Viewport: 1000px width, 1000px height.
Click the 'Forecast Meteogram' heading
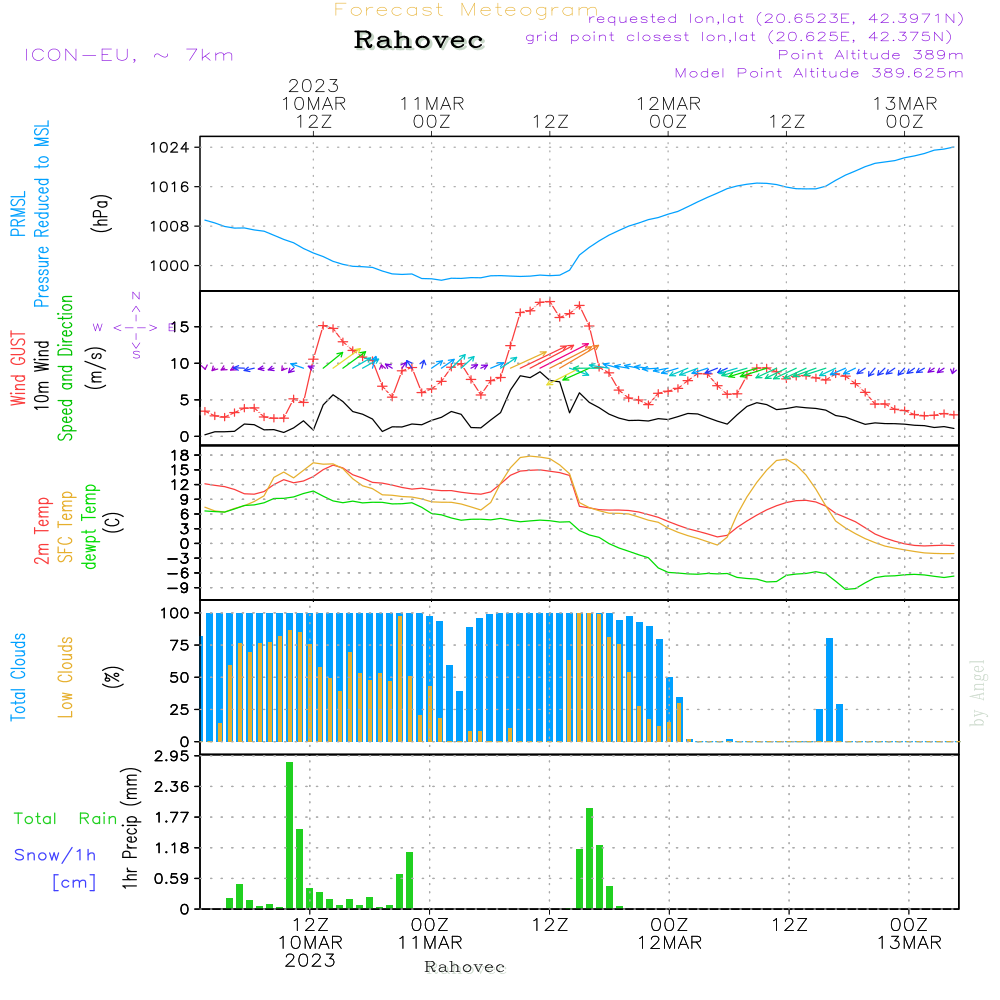click(x=466, y=10)
